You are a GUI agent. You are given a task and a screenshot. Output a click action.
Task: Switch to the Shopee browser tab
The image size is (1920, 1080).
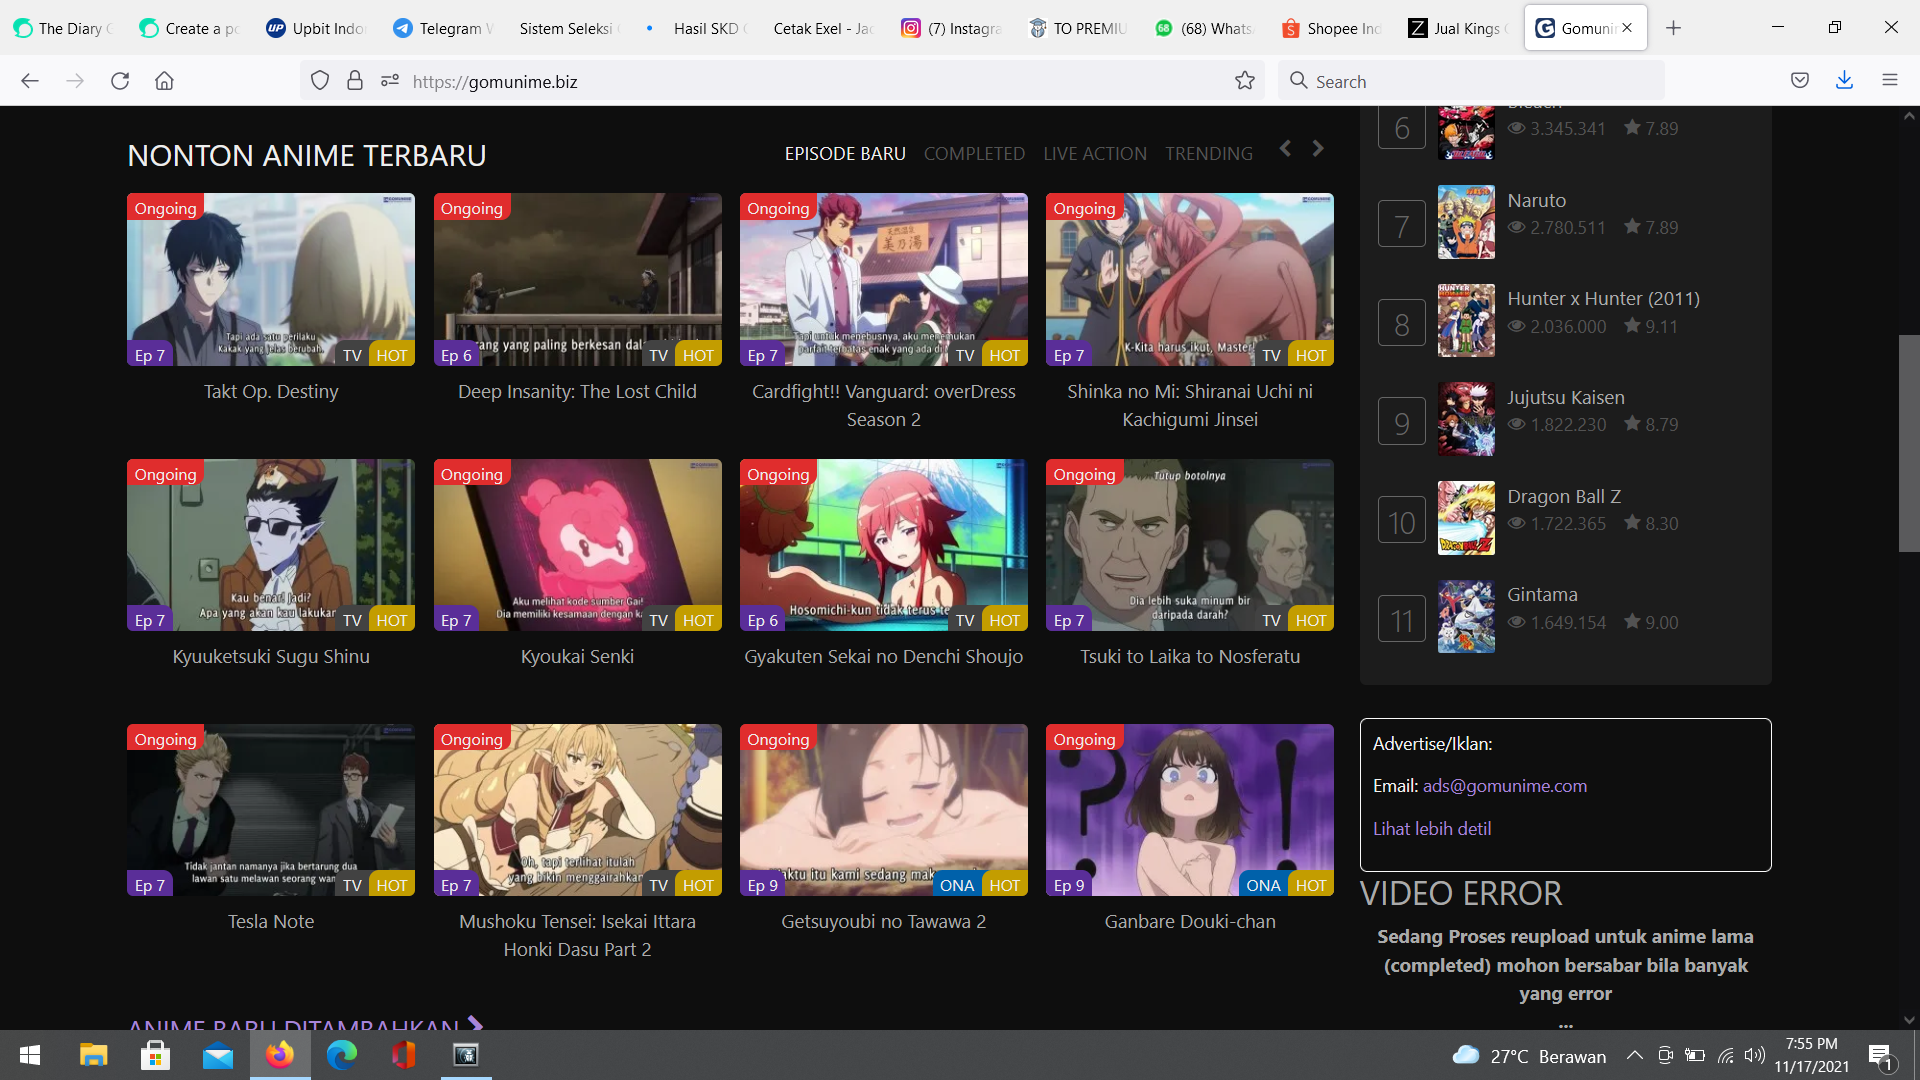[x=1332, y=28]
